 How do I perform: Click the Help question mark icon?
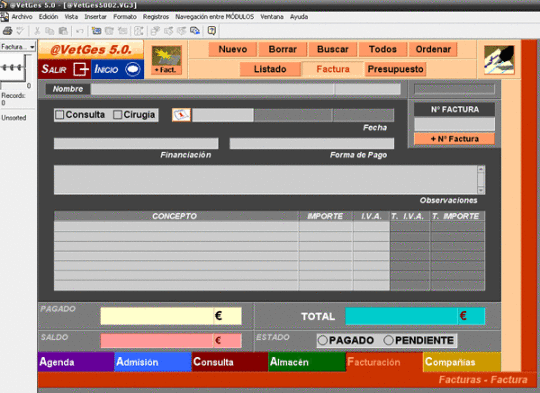tap(211, 31)
